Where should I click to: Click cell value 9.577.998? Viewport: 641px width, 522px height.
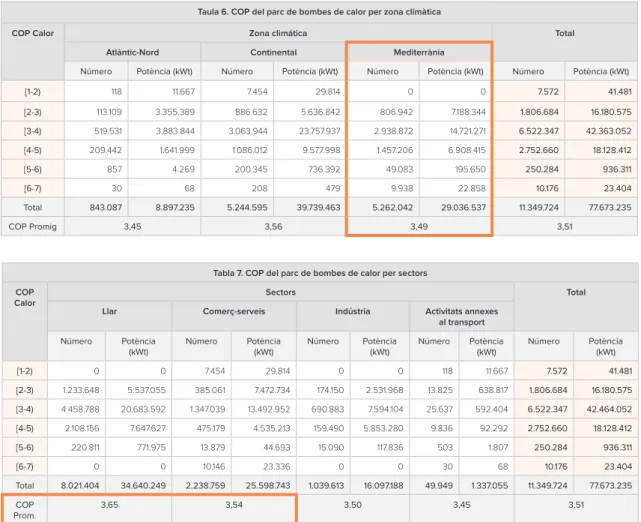point(321,150)
